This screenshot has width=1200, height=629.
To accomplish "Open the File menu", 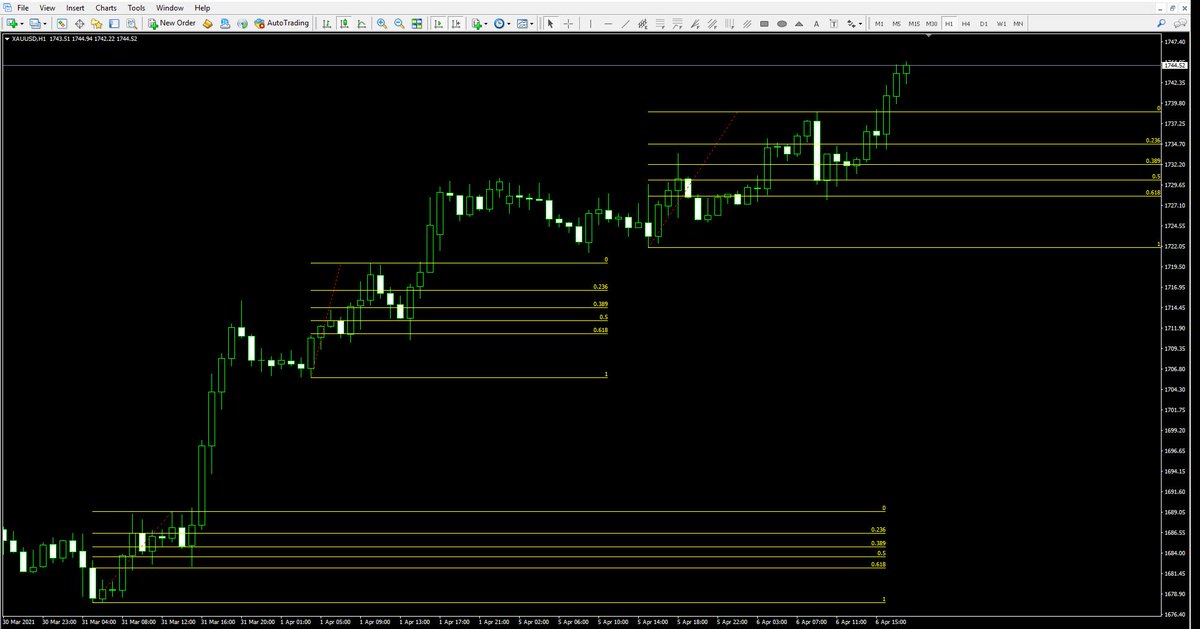I will click(x=23, y=8).
